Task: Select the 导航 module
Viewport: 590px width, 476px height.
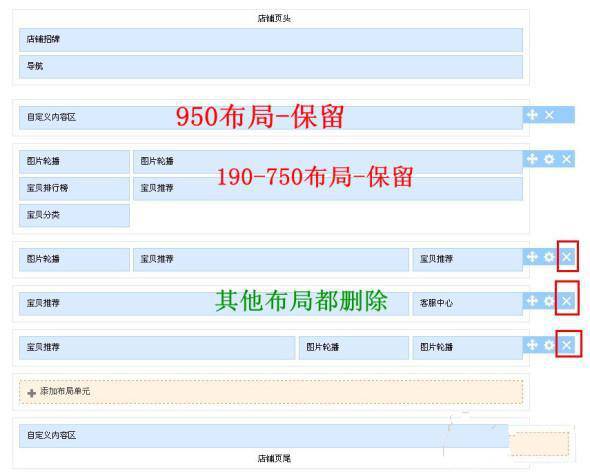Action: [271, 67]
